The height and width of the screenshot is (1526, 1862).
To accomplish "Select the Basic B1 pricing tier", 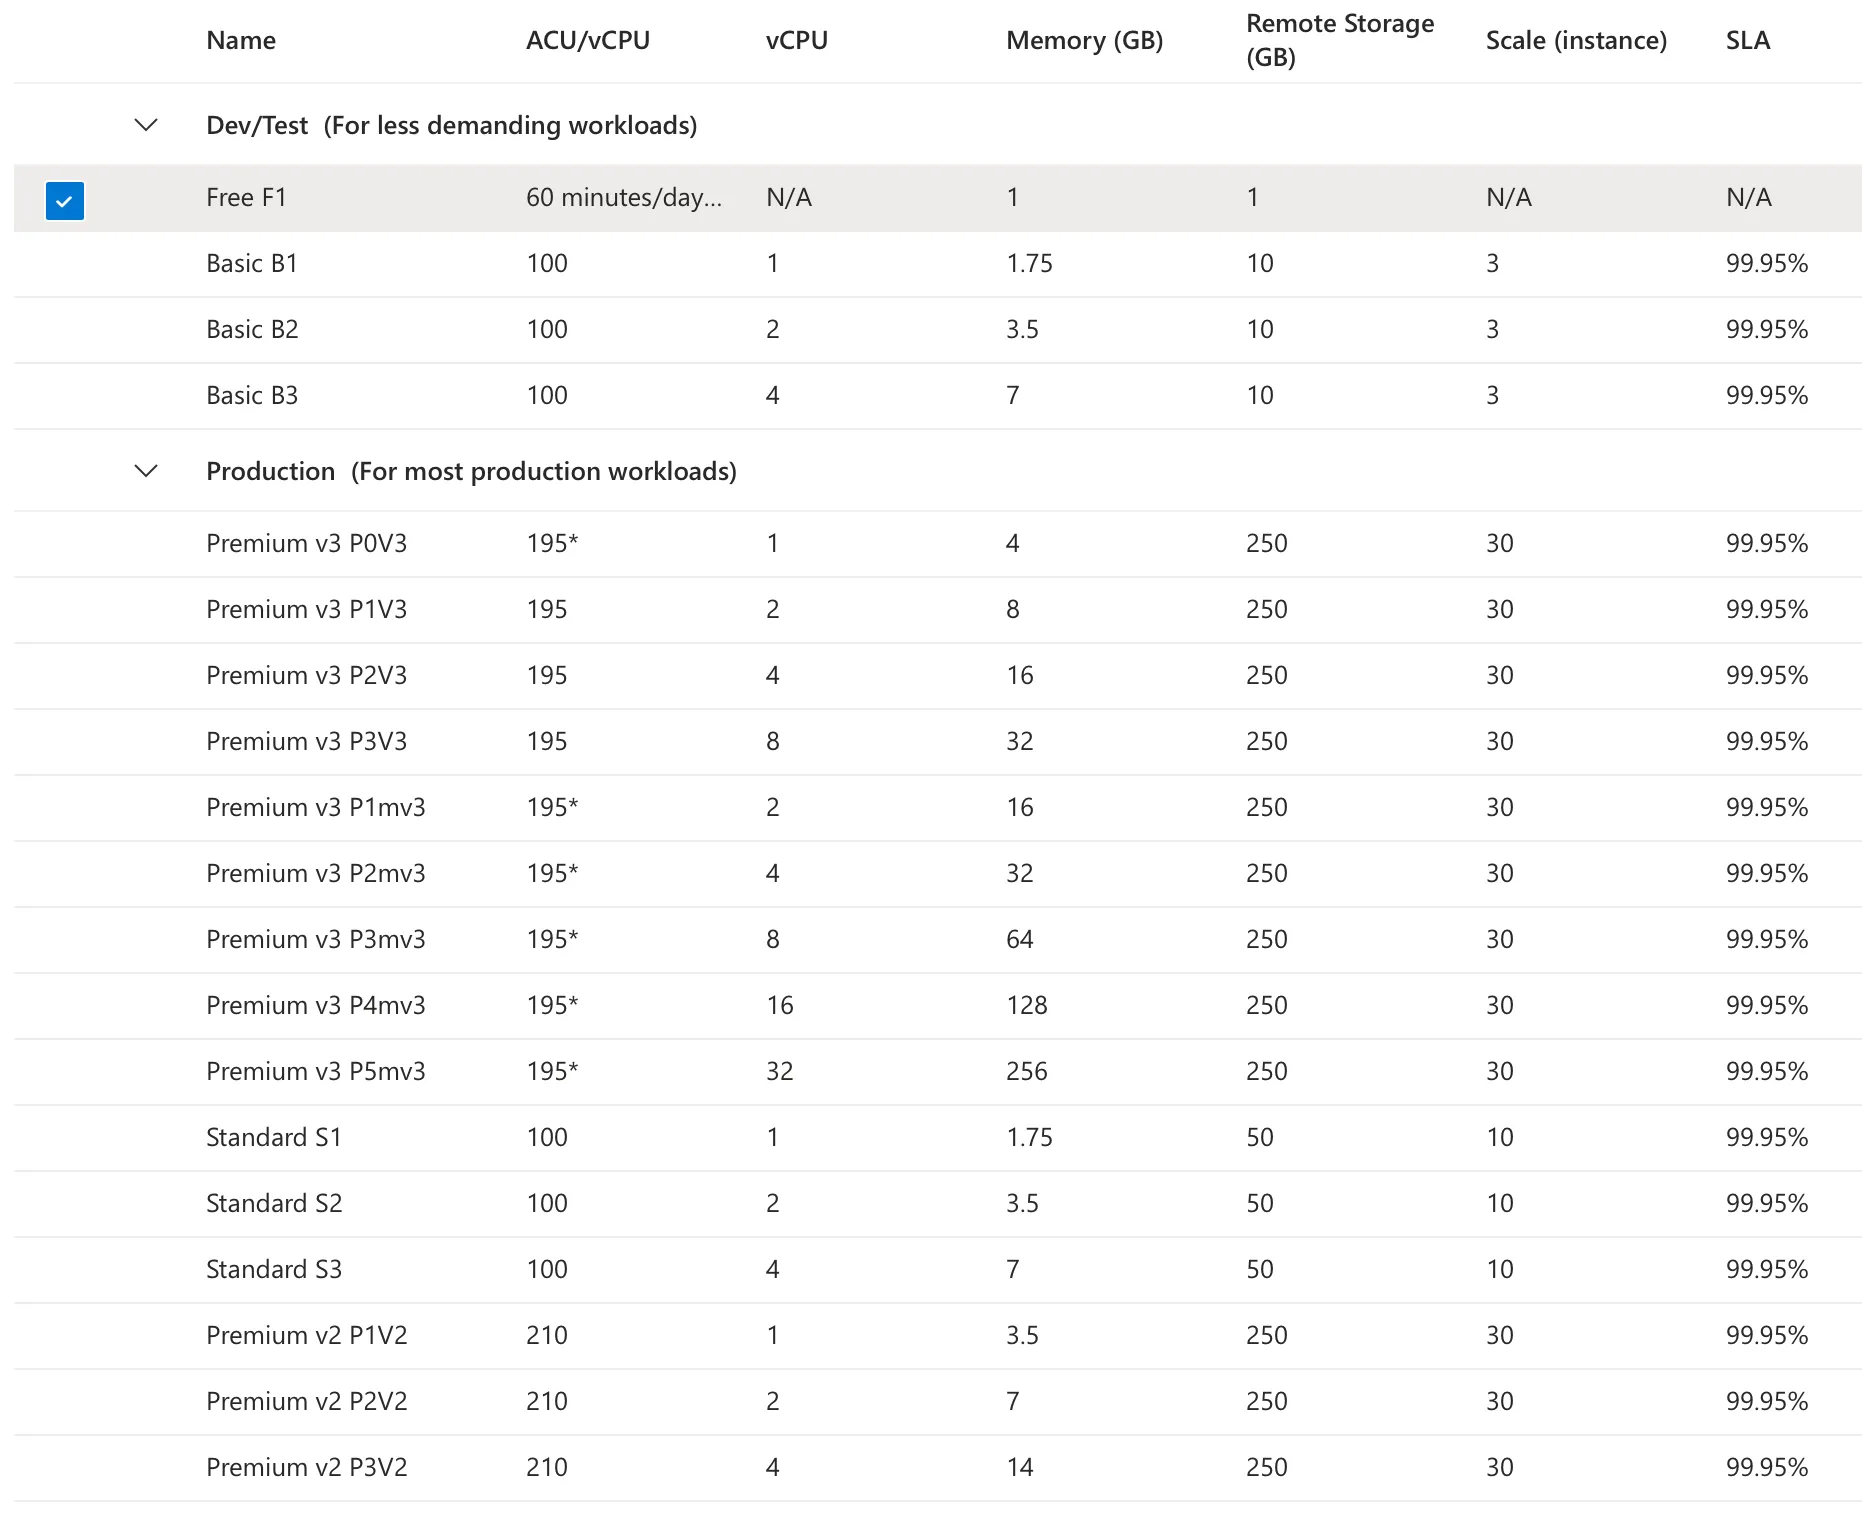I will (252, 264).
